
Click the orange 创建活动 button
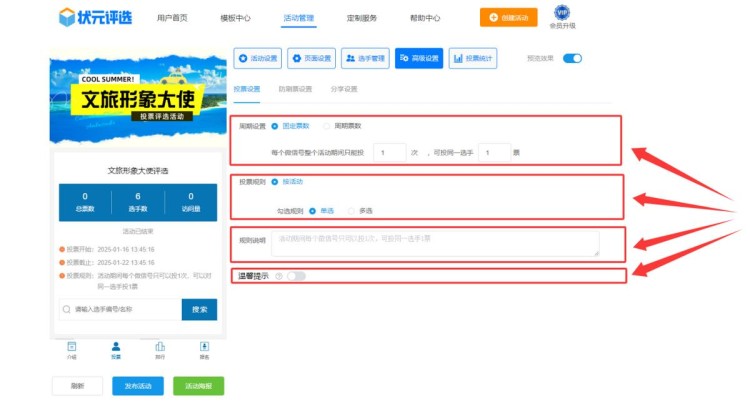(x=508, y=17)
